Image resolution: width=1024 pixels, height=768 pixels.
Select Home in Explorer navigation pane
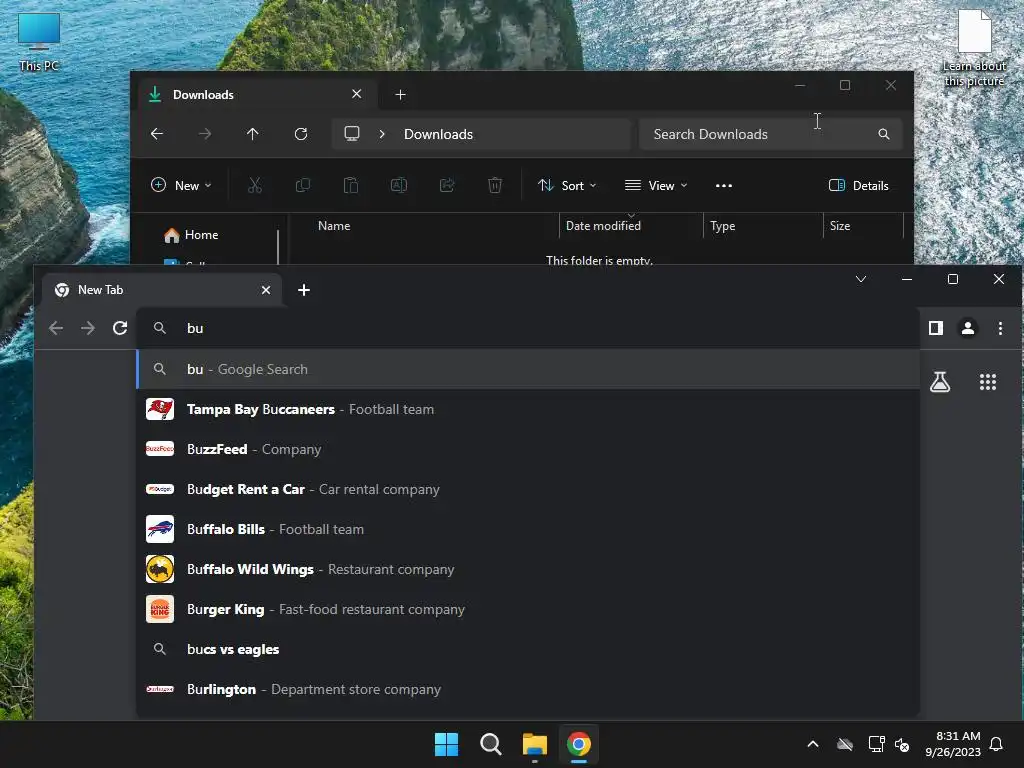191,235
